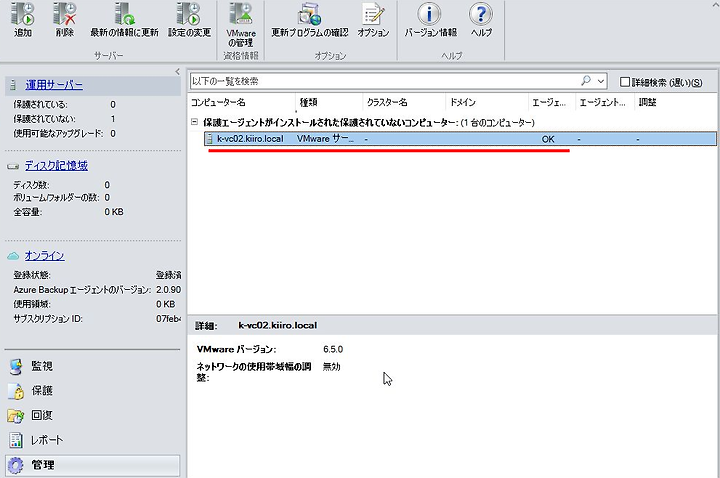Click the 監視 navigation icon
This screenshot has width=720, height=478.
point(16,366)
